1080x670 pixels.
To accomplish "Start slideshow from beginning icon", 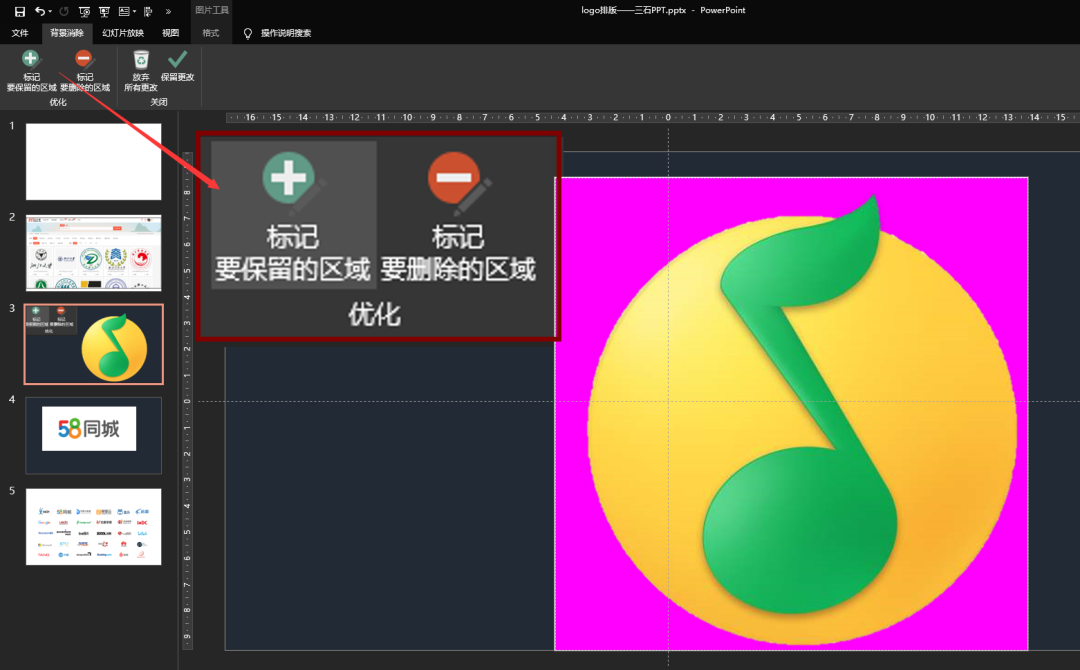I will pos(84,11).
